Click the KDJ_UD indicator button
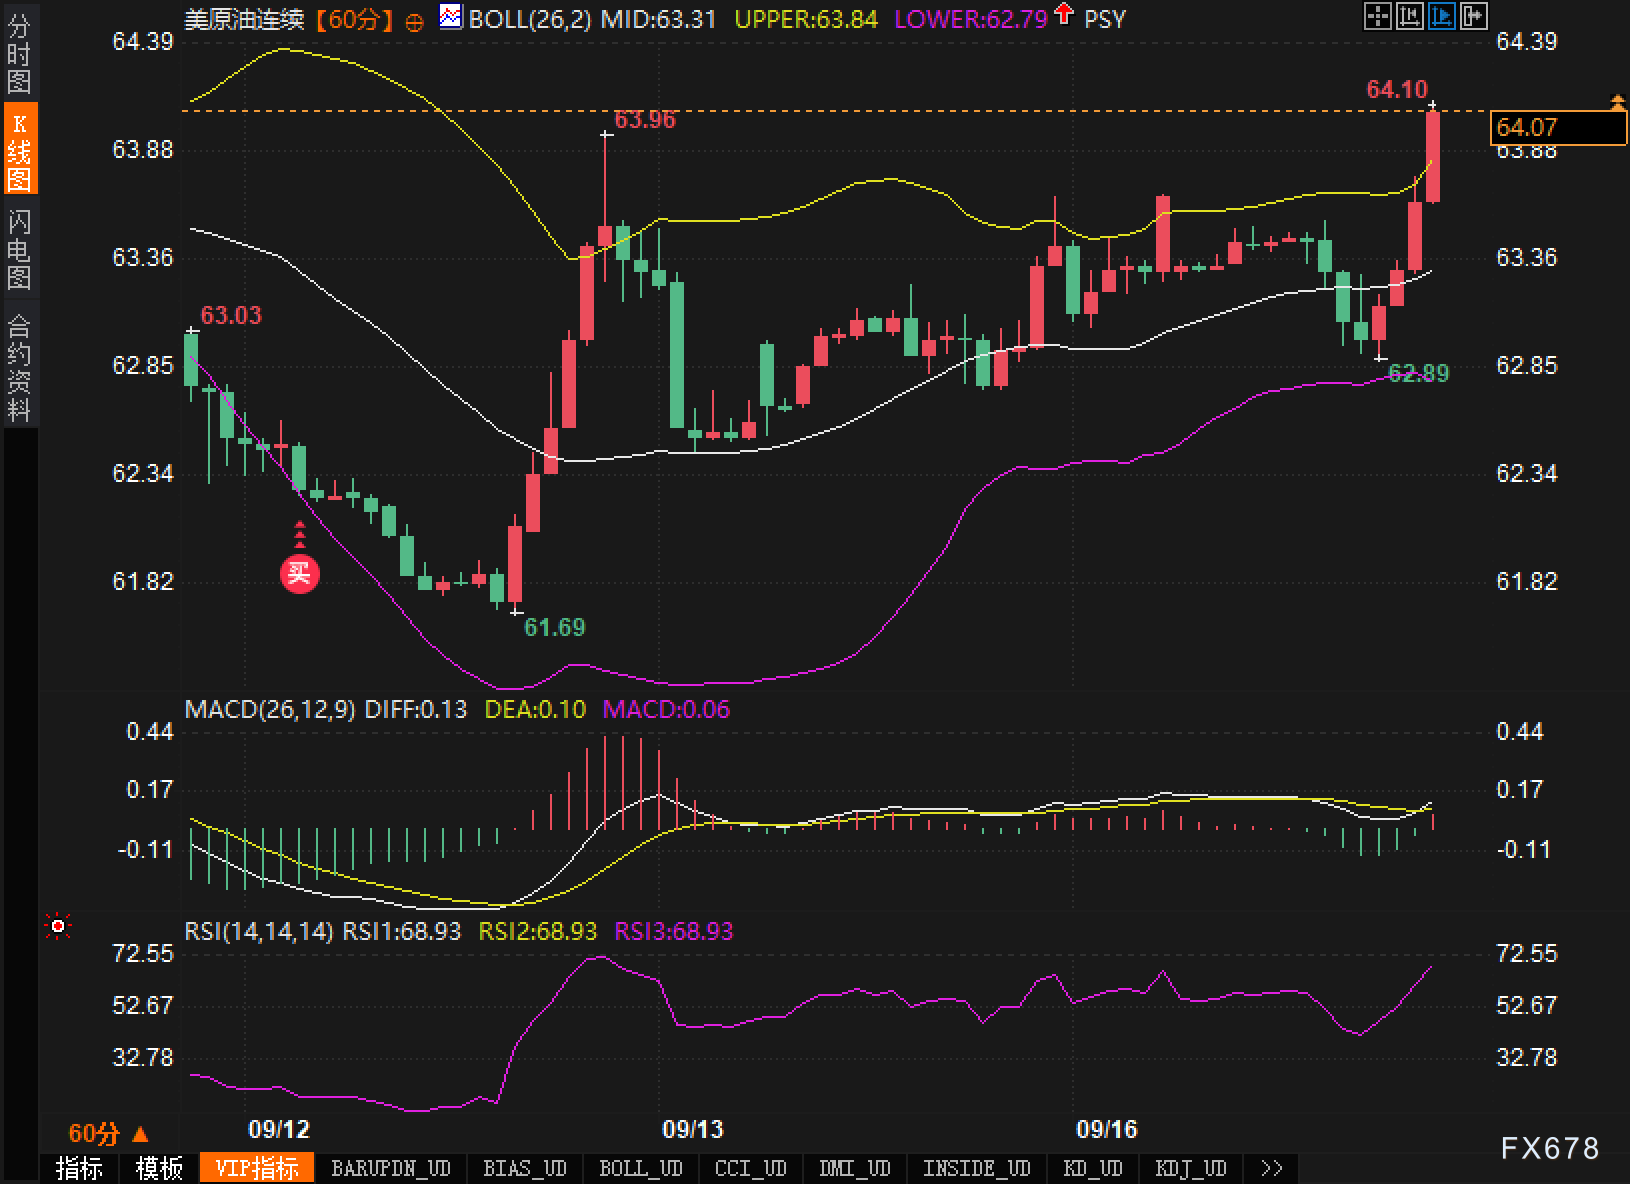 pyautogui.click(x=1190, y=1168)
